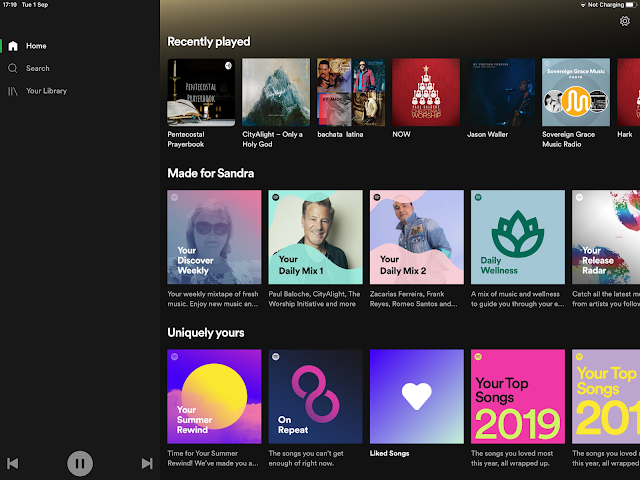This screenshot has width=640, height=480.
Task: Open Jason Waller artist cover
Action: 501,92
